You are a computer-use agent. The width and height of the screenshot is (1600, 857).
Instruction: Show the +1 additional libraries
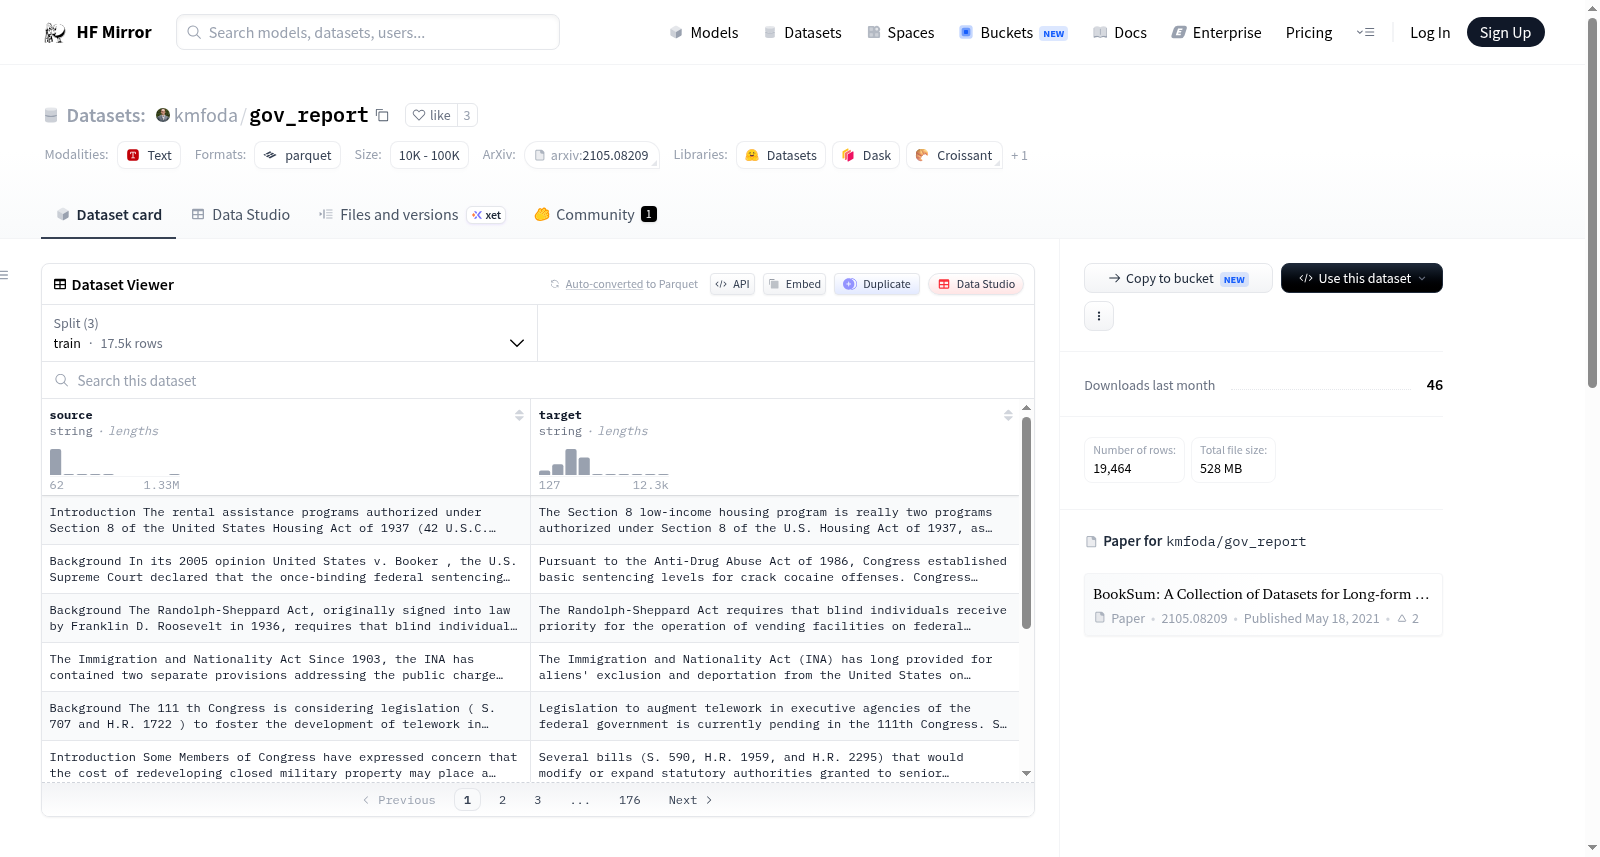[x=1019, y=155]
